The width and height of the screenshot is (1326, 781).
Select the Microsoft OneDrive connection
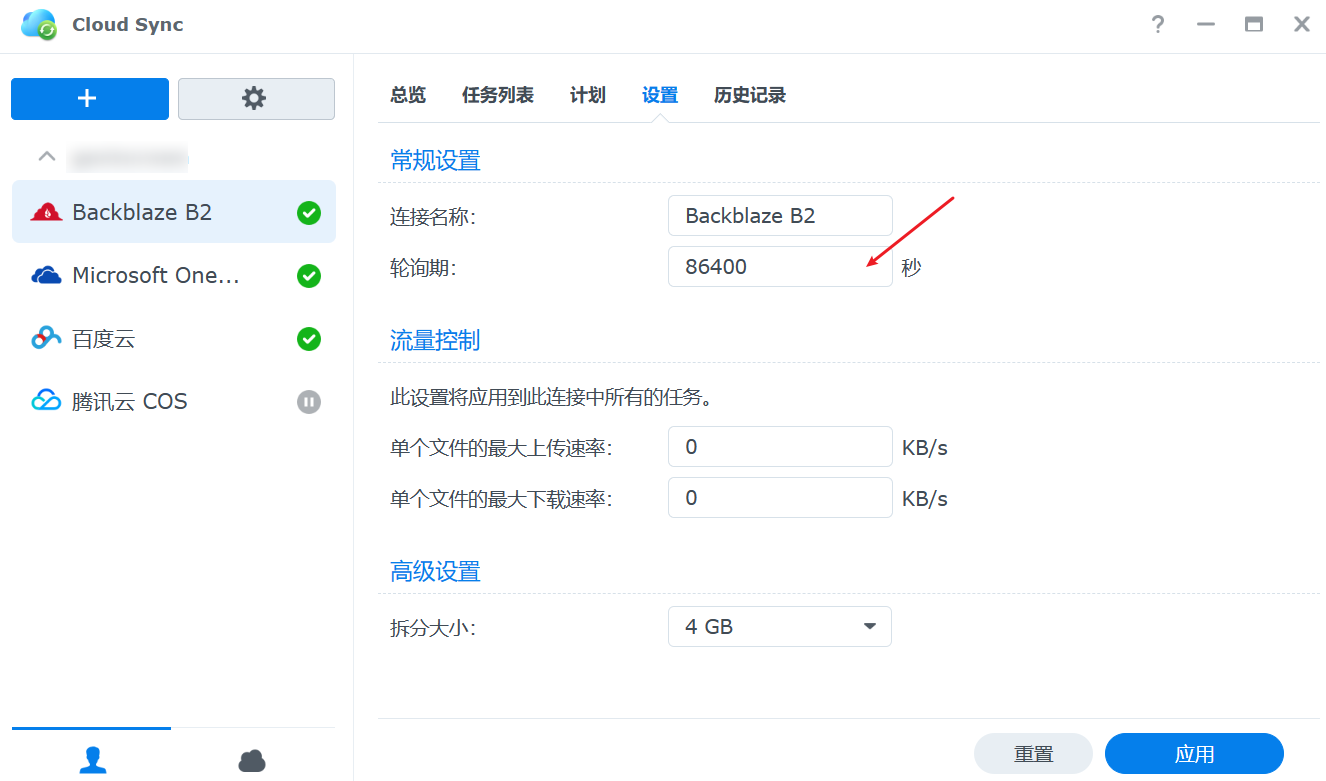pyautogui.click(x=156, y=276)
